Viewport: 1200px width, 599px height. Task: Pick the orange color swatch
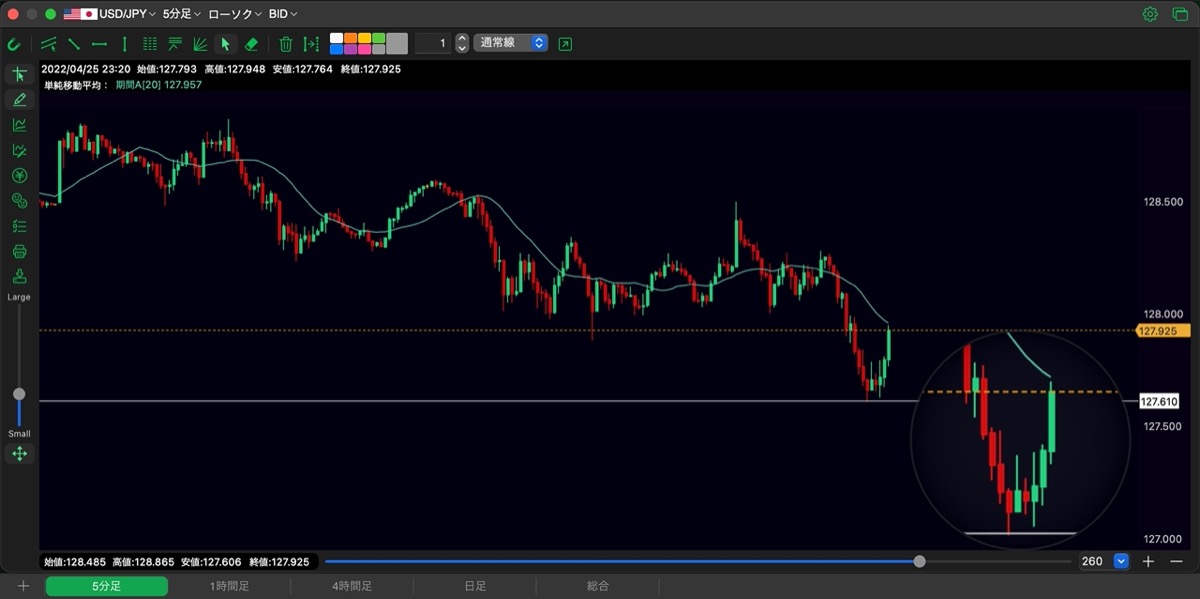pyautogui.click(x=350, y=38)
